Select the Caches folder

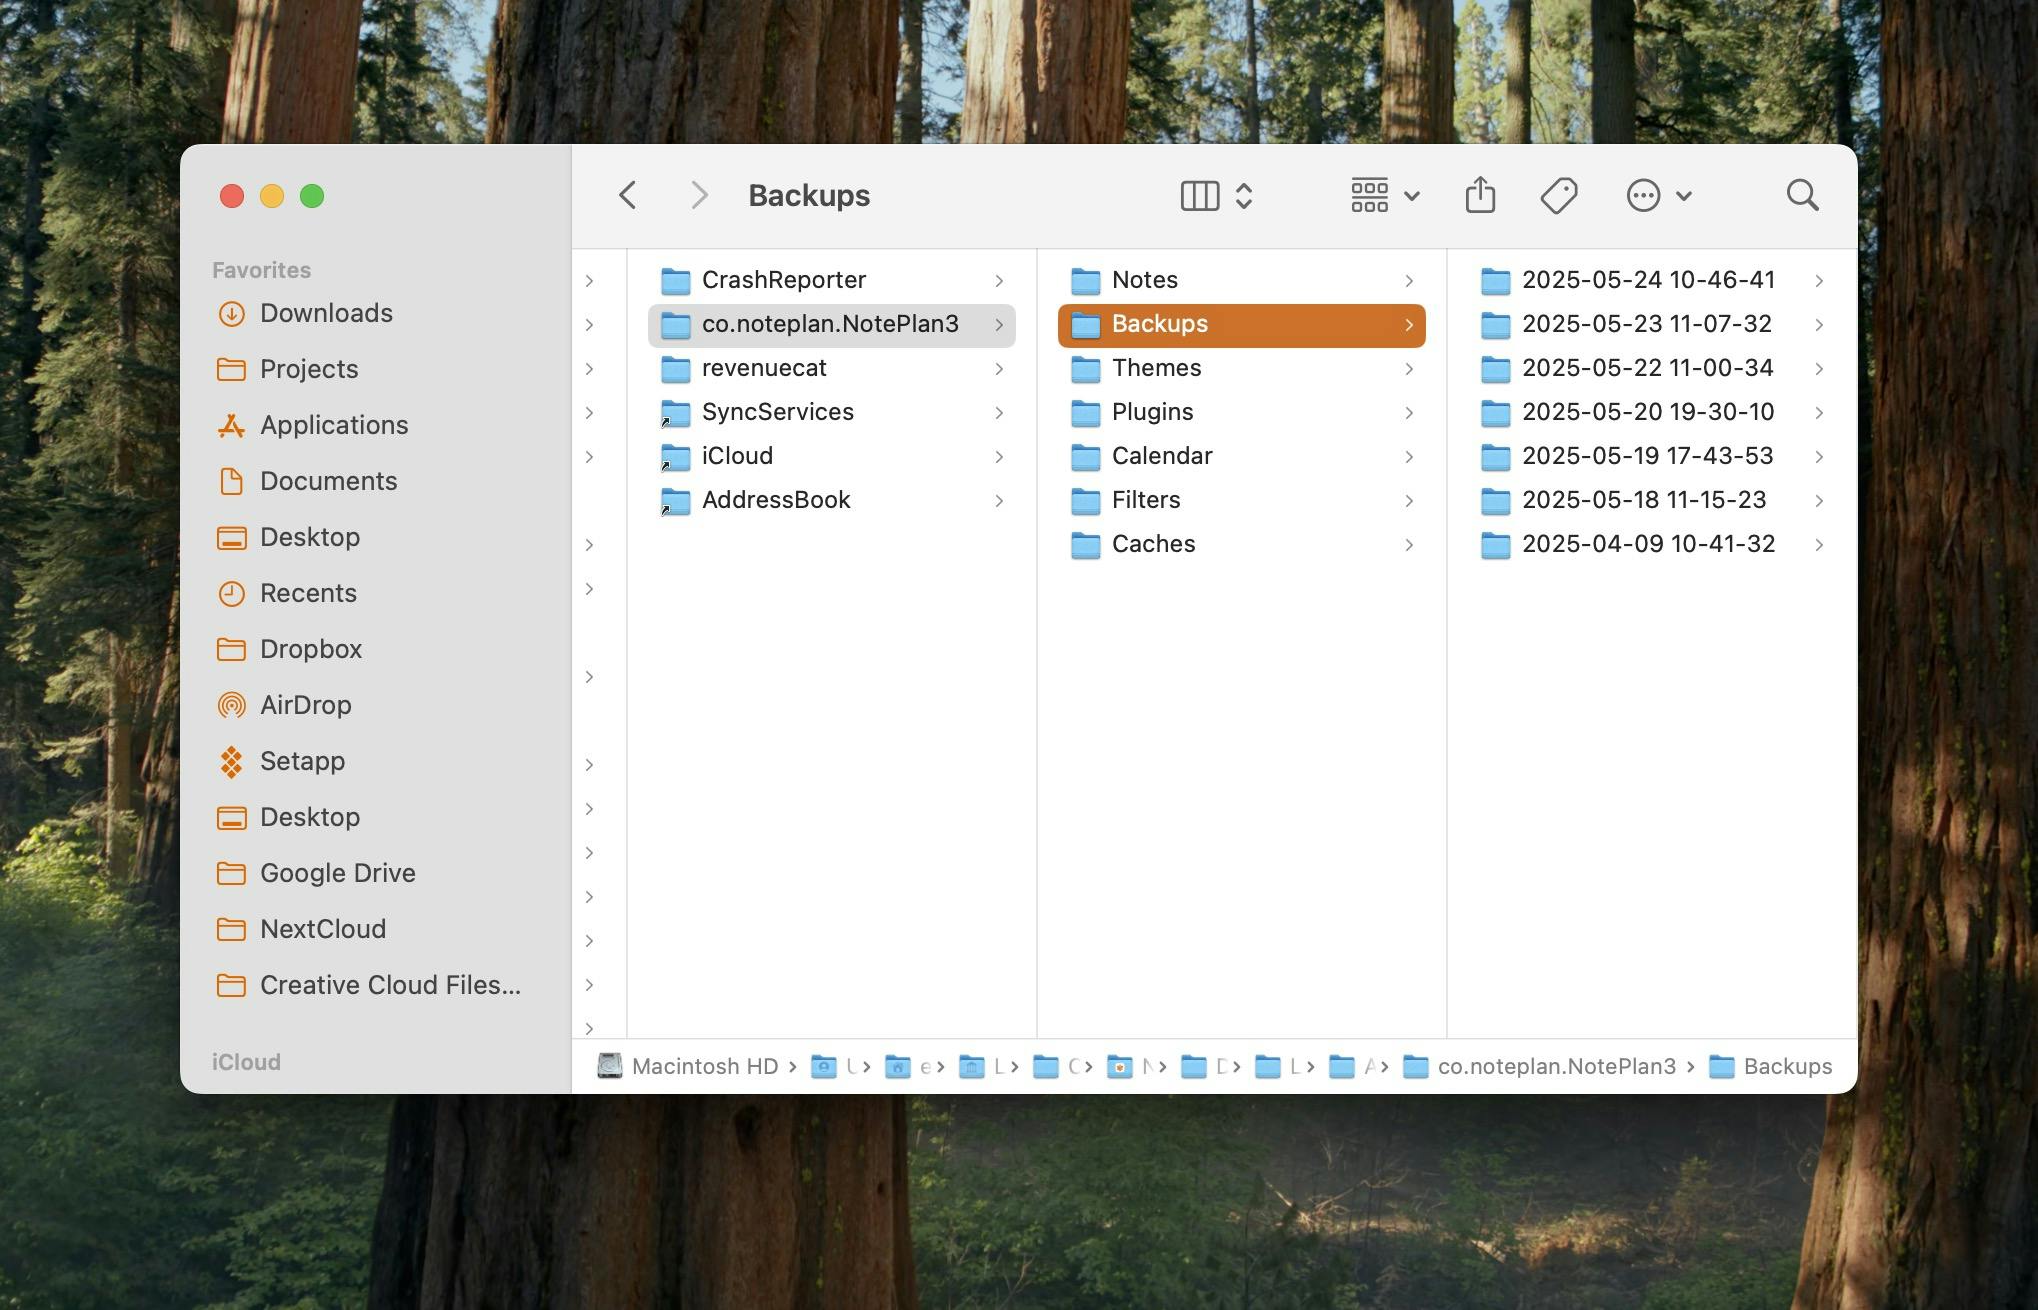coord(1241,544)
